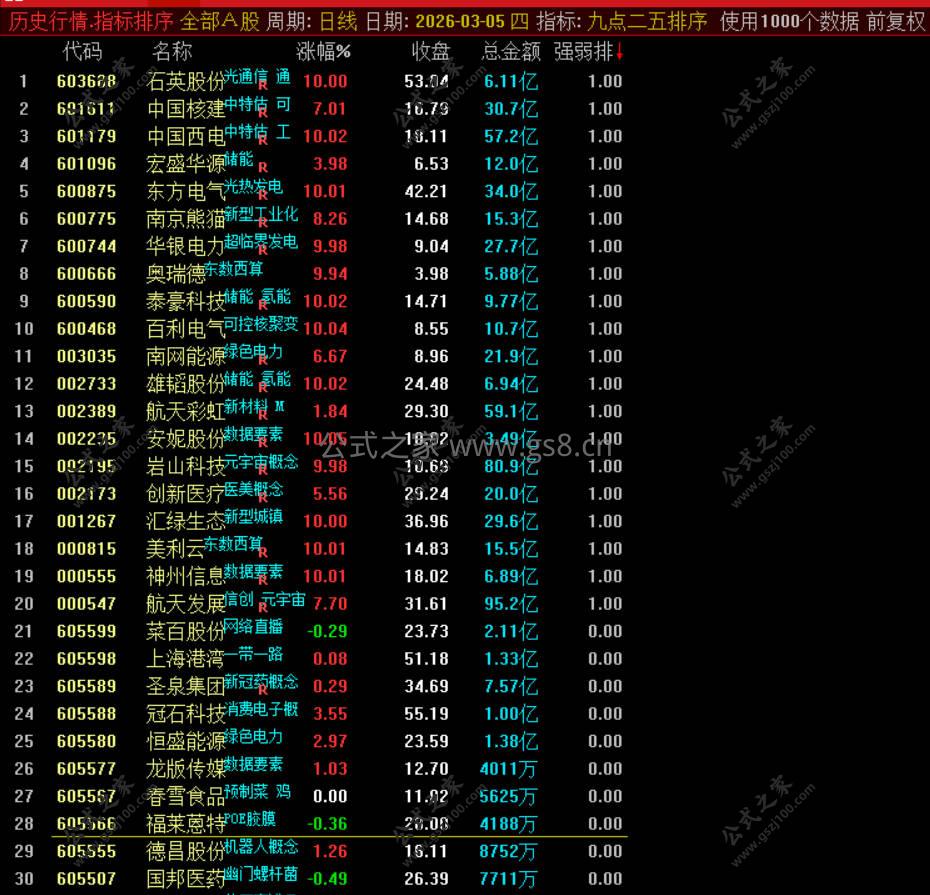
Task: Click the R marker on the 宏盛华源 row
Action: (263, 168)
